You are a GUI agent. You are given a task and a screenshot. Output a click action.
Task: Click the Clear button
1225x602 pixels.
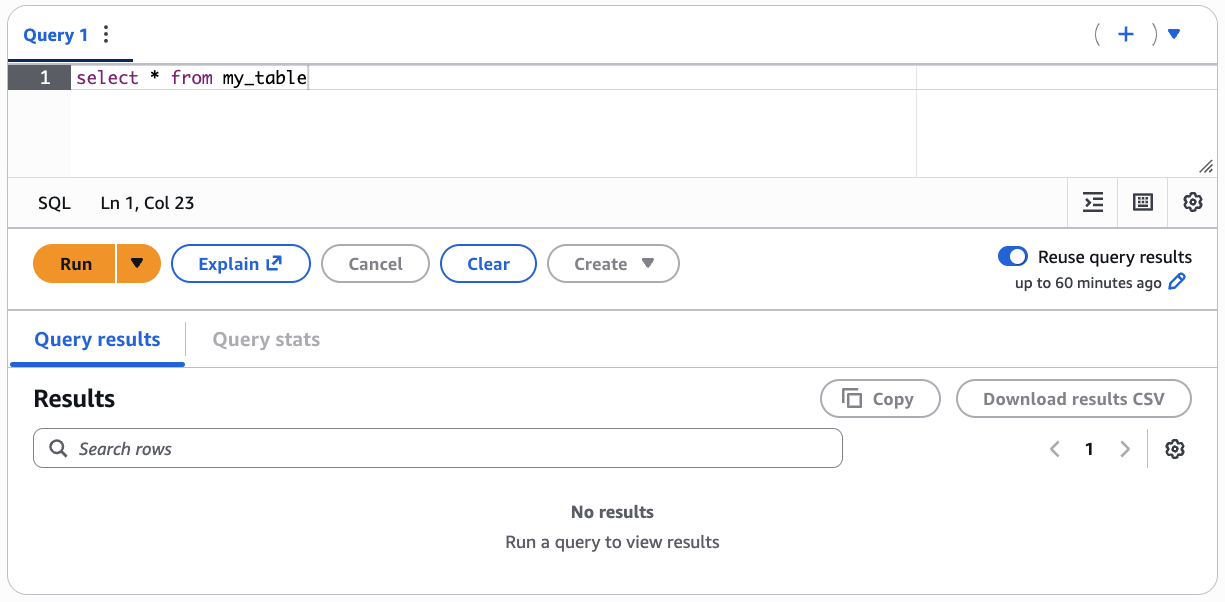click(488, 263)
